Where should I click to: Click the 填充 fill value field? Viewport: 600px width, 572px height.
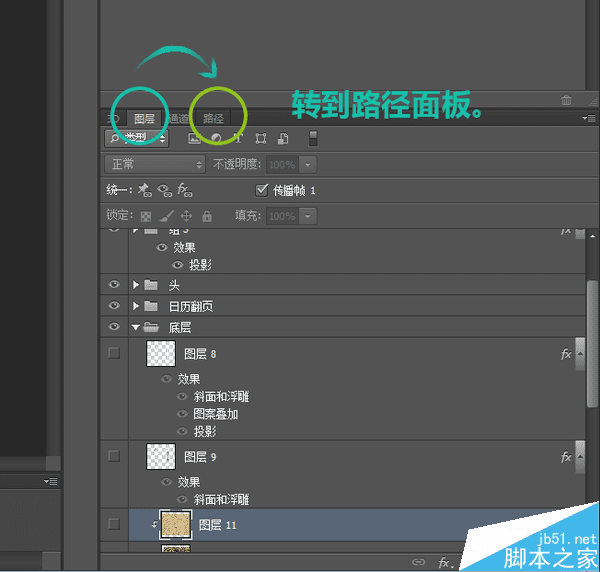(282, 216)
